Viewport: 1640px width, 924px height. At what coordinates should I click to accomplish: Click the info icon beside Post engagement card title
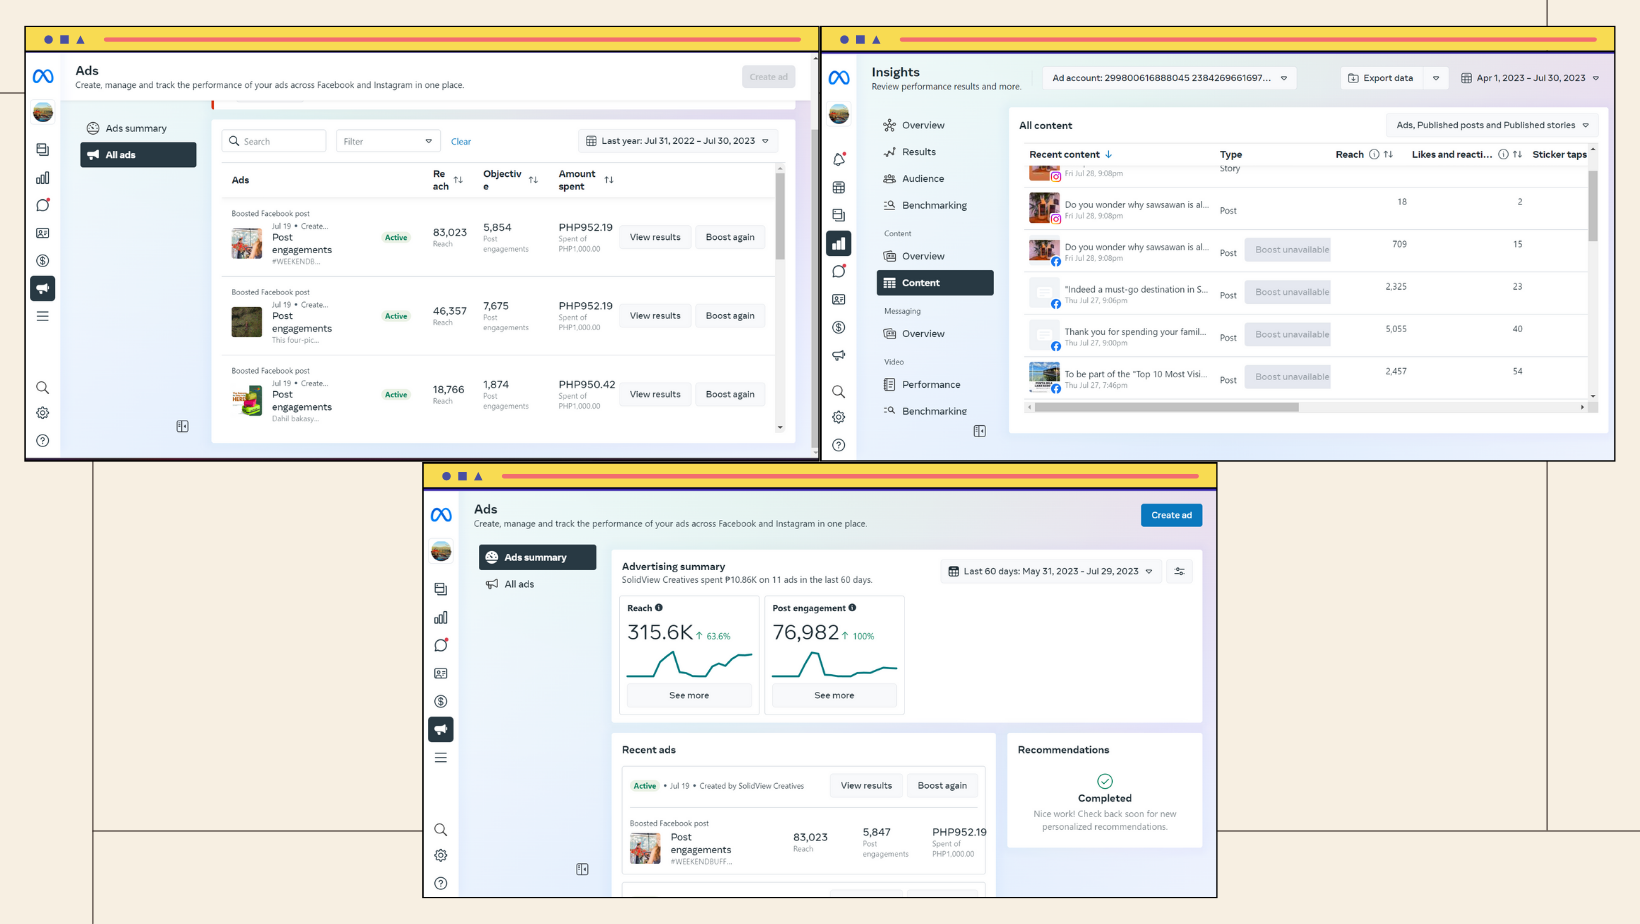coord(852,608)
